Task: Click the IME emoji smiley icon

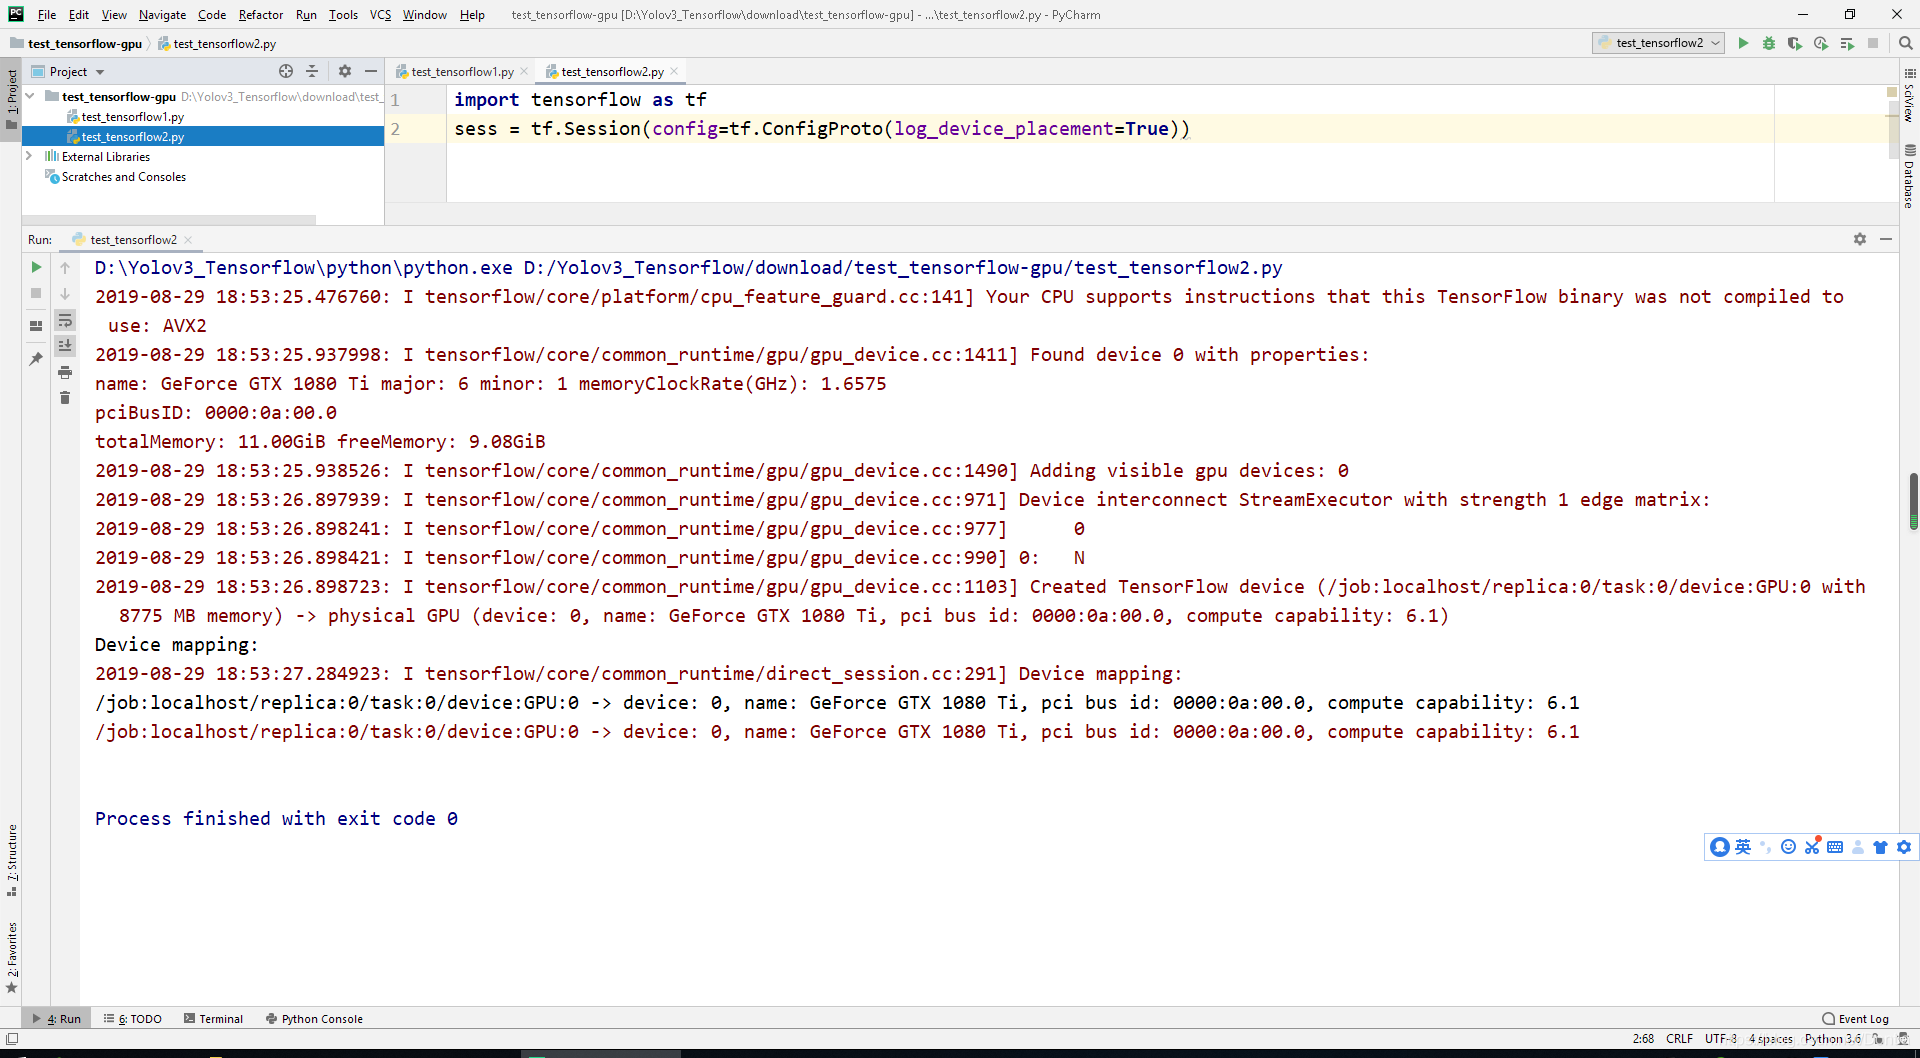Action: [1789, 847]
